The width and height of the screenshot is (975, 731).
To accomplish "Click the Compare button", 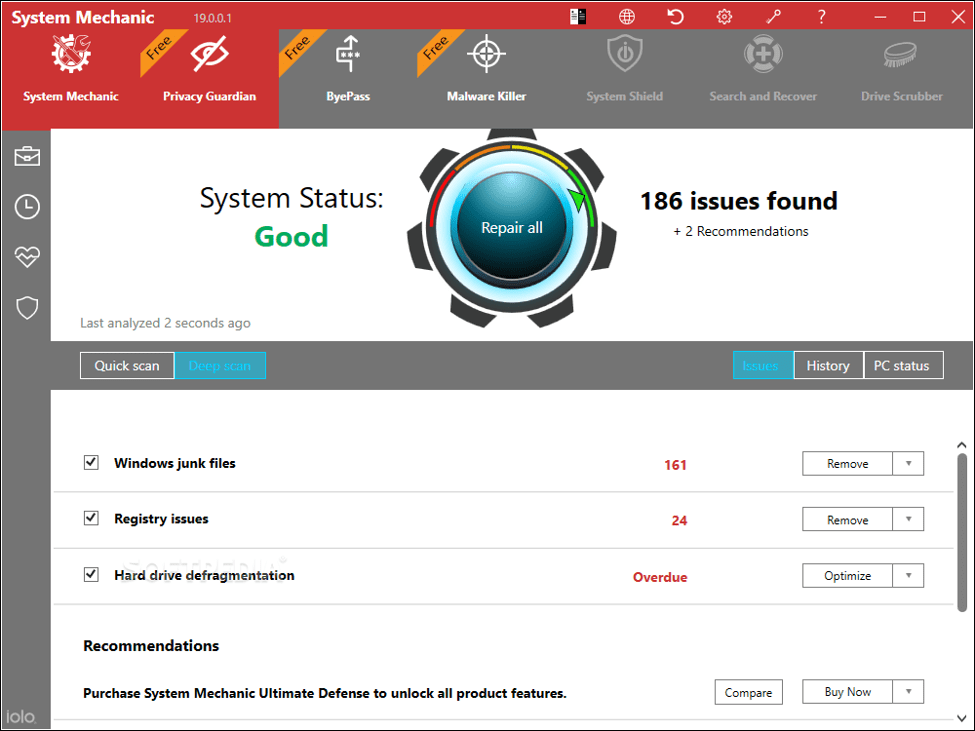I will 748,692.
